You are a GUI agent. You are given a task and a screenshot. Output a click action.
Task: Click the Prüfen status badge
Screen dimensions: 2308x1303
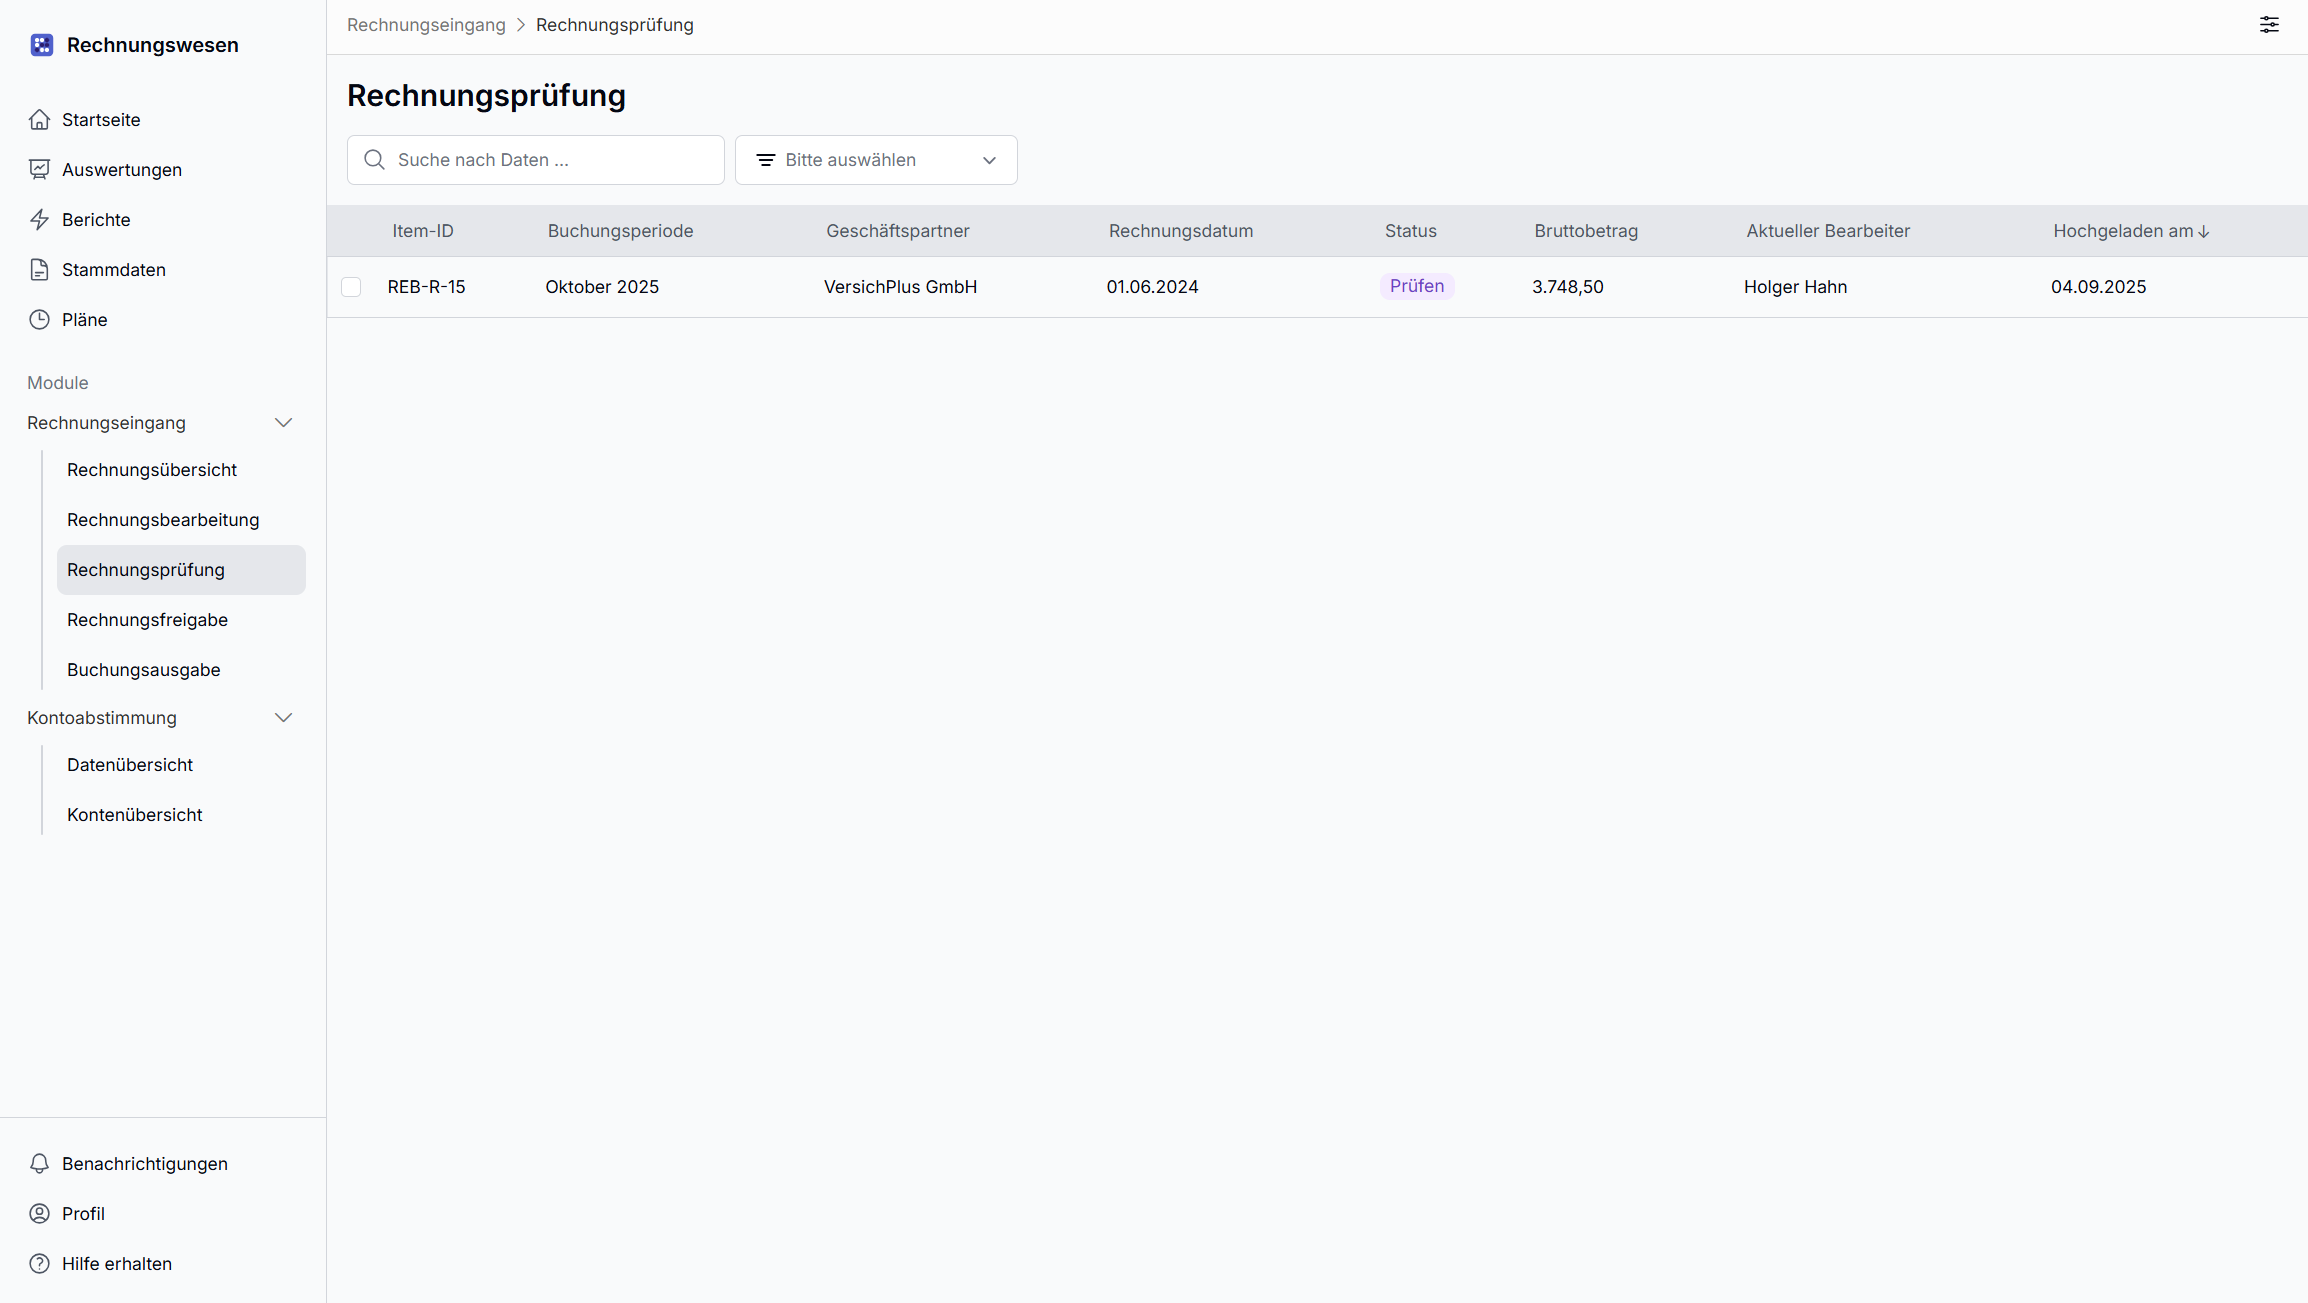click(1416, 287)
